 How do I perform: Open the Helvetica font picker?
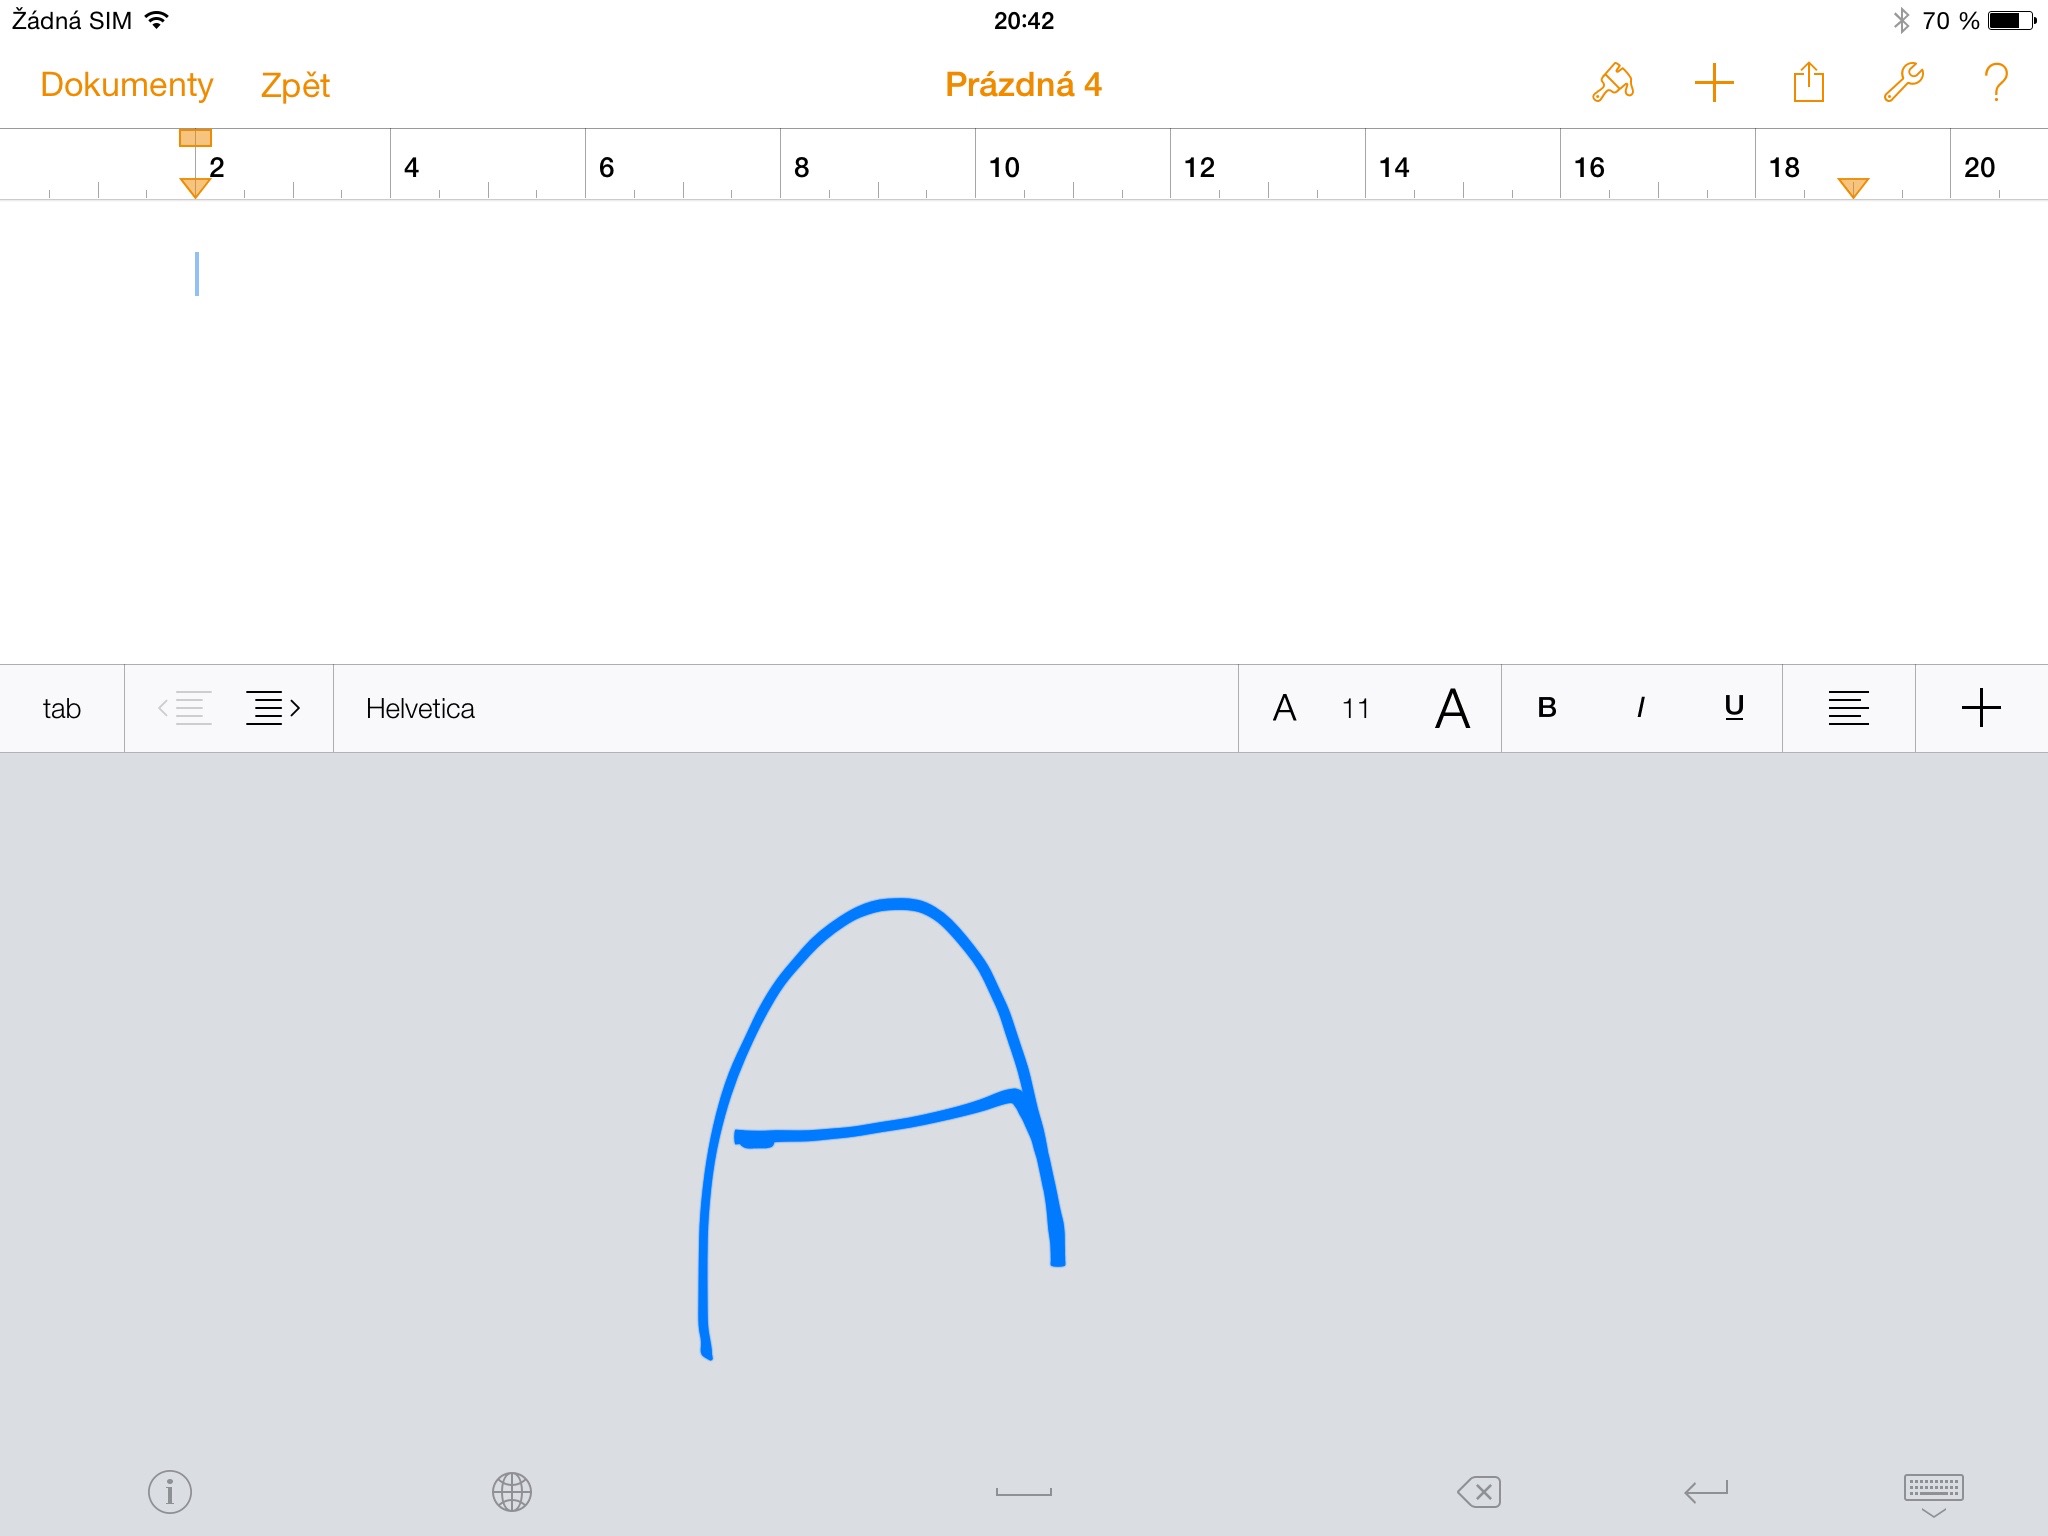[420, 708]
